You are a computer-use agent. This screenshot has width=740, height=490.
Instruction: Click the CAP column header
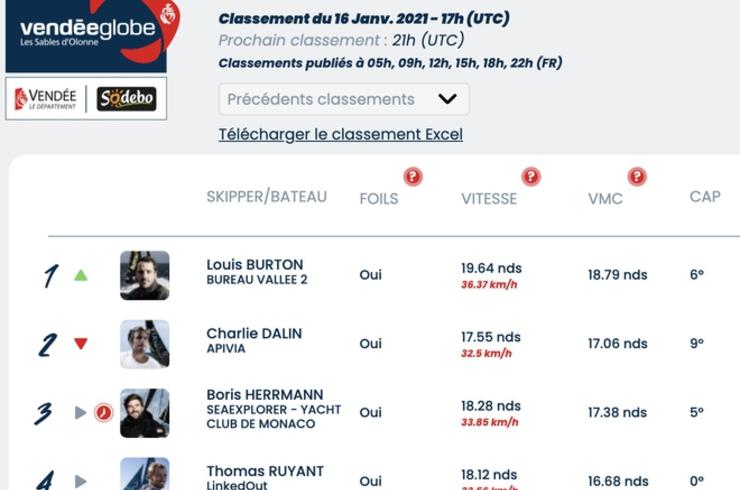click(x=705, y=196)
